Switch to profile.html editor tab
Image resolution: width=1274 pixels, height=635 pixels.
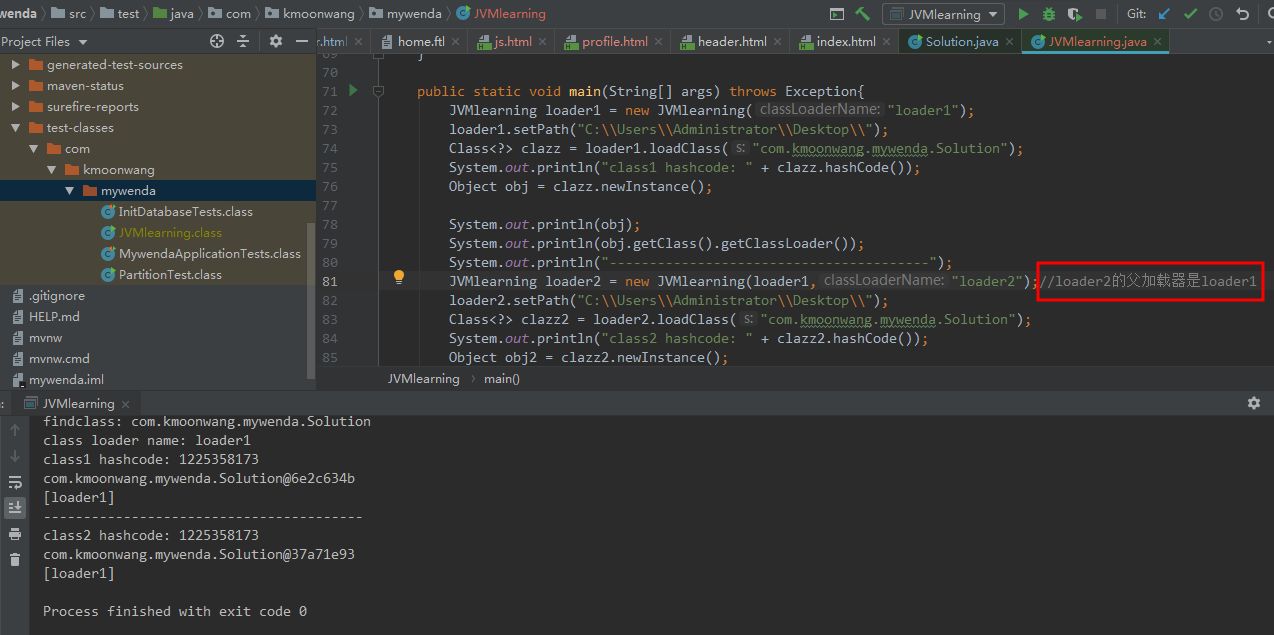click(x=614, y=41)
